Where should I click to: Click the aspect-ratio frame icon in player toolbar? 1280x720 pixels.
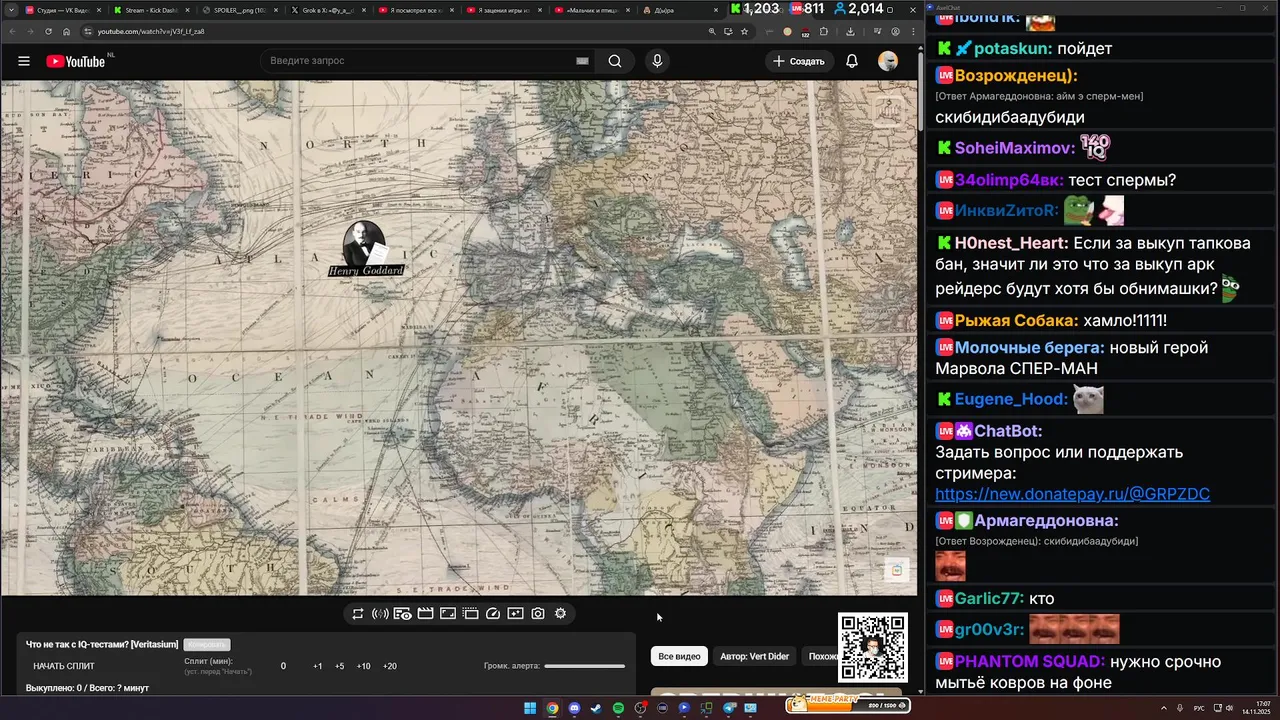point(448,614)
